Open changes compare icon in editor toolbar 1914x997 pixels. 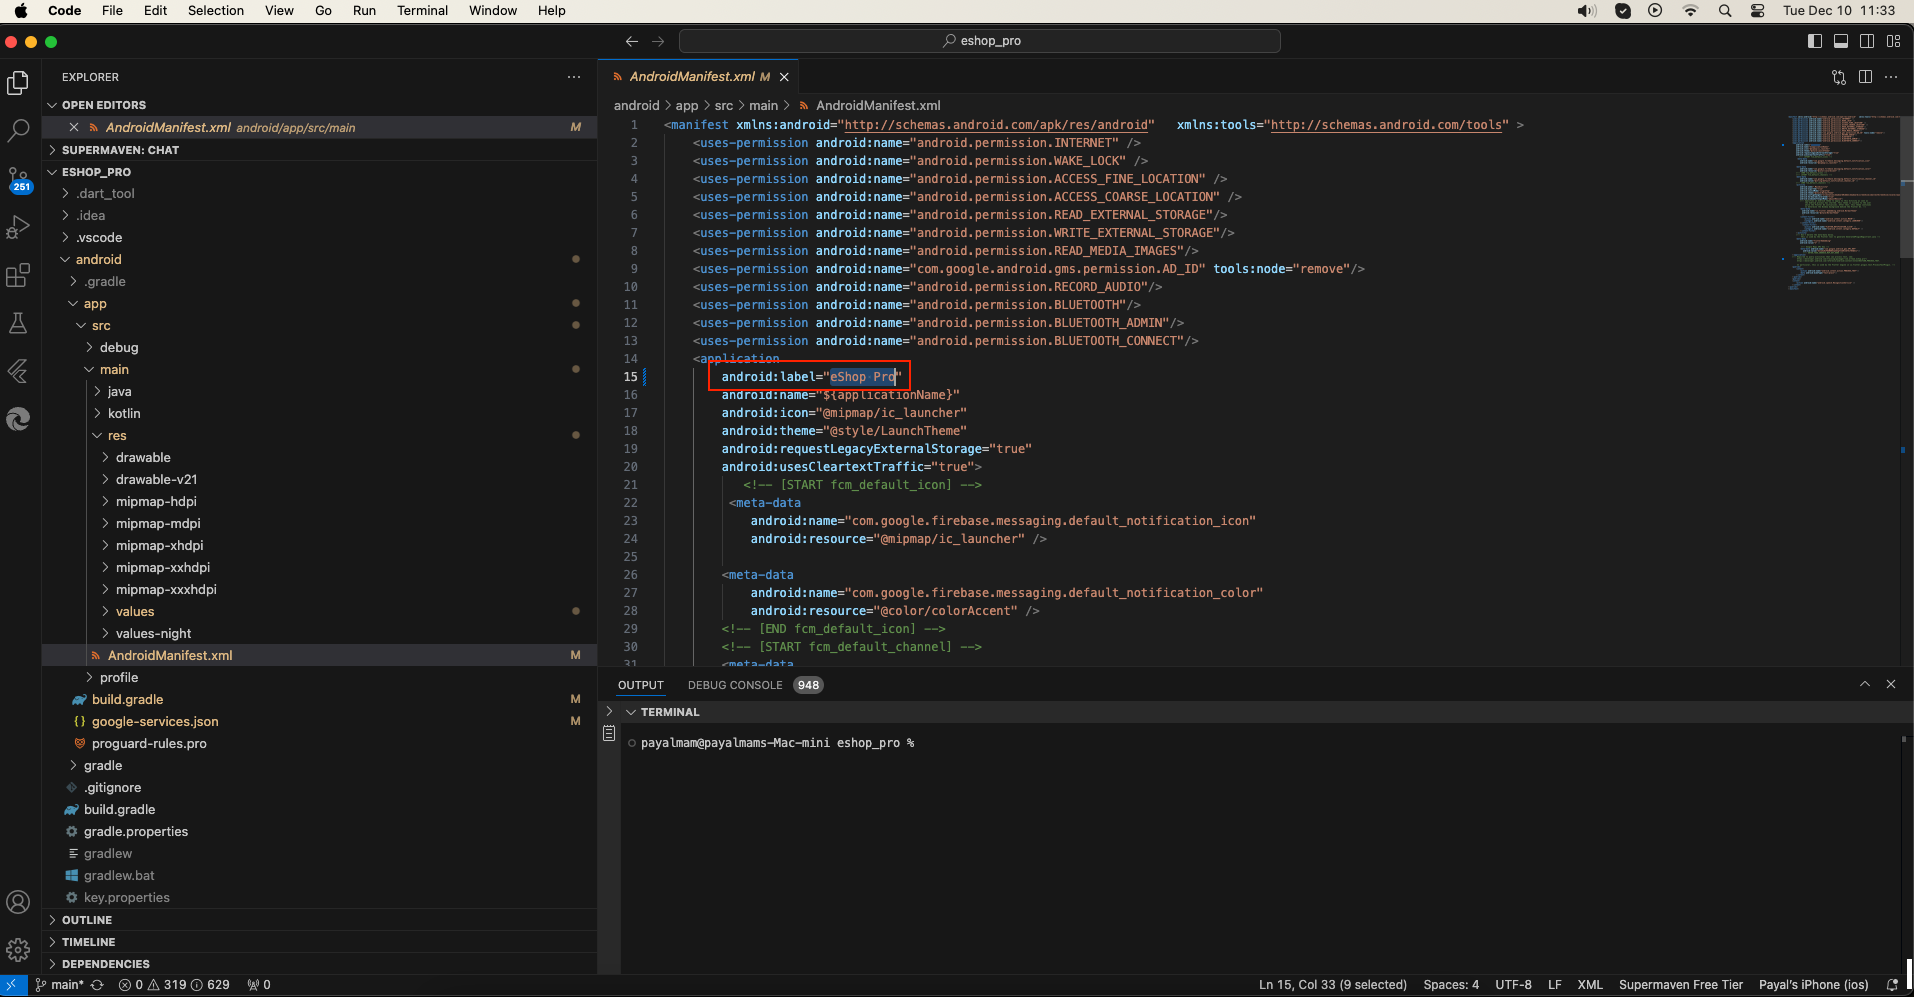1838,77
